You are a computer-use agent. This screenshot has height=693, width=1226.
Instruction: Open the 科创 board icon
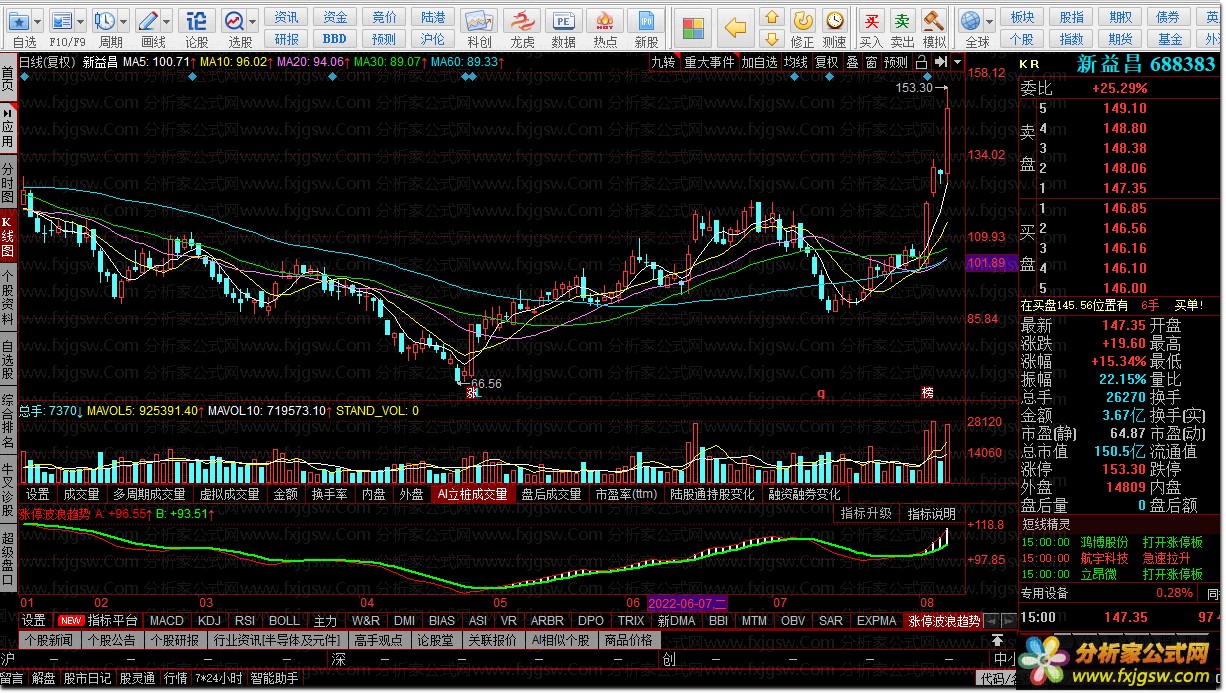(480, 20)
